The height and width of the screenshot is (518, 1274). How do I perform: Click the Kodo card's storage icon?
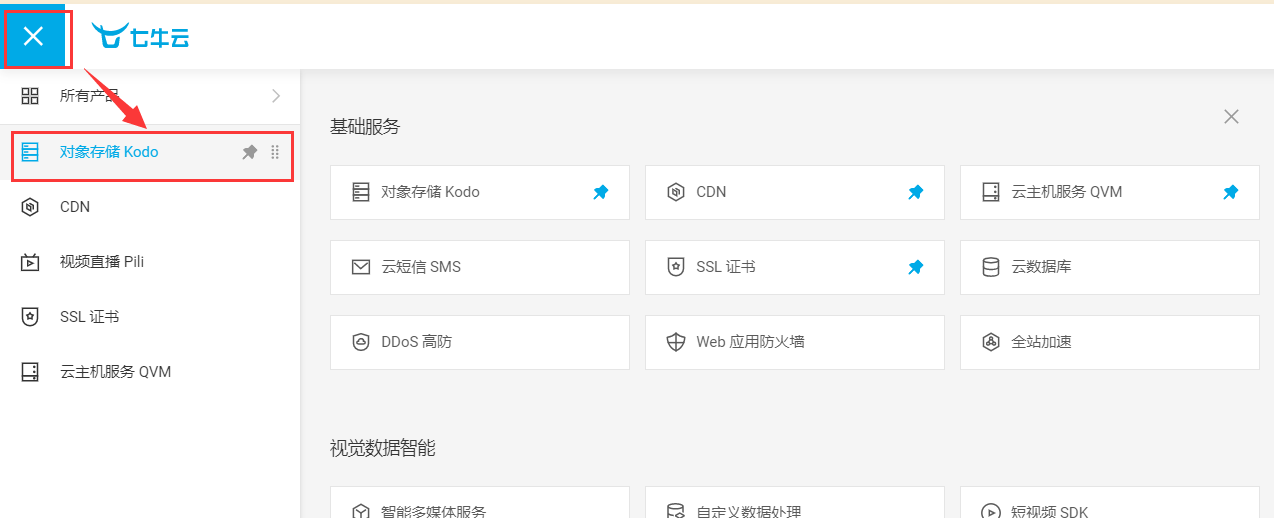pyautogui.click(x=361, y=192)
